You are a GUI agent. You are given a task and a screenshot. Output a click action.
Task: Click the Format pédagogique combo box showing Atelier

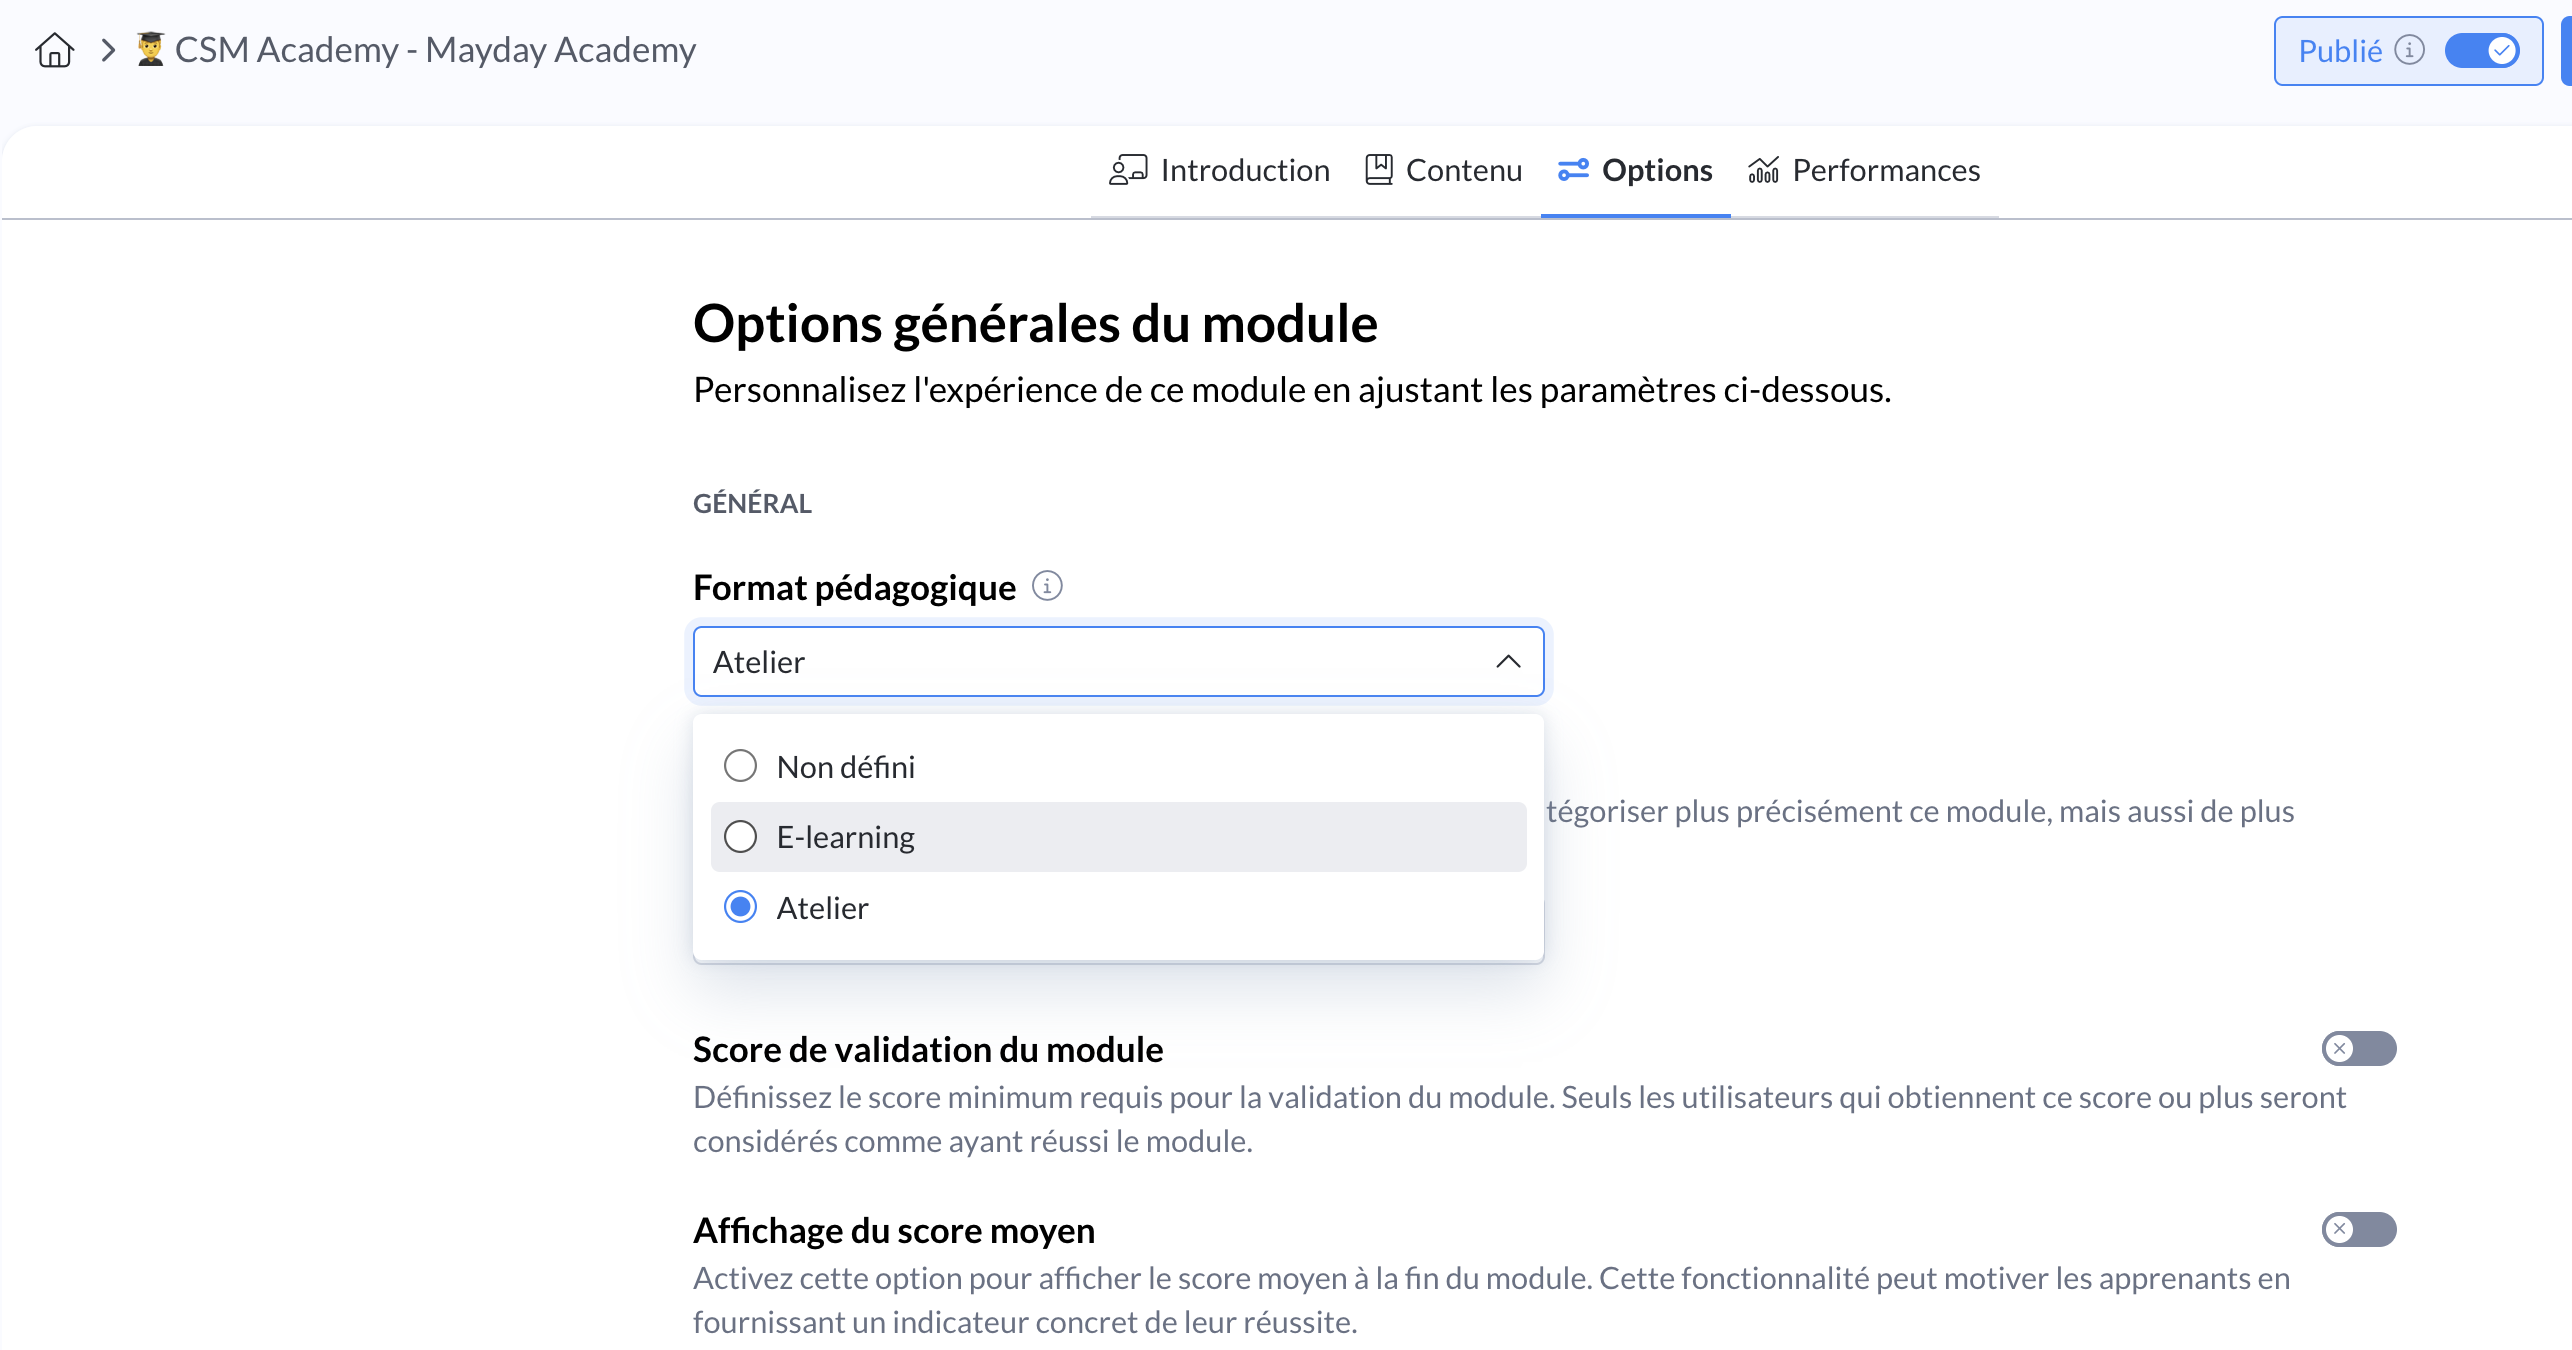1100,662
